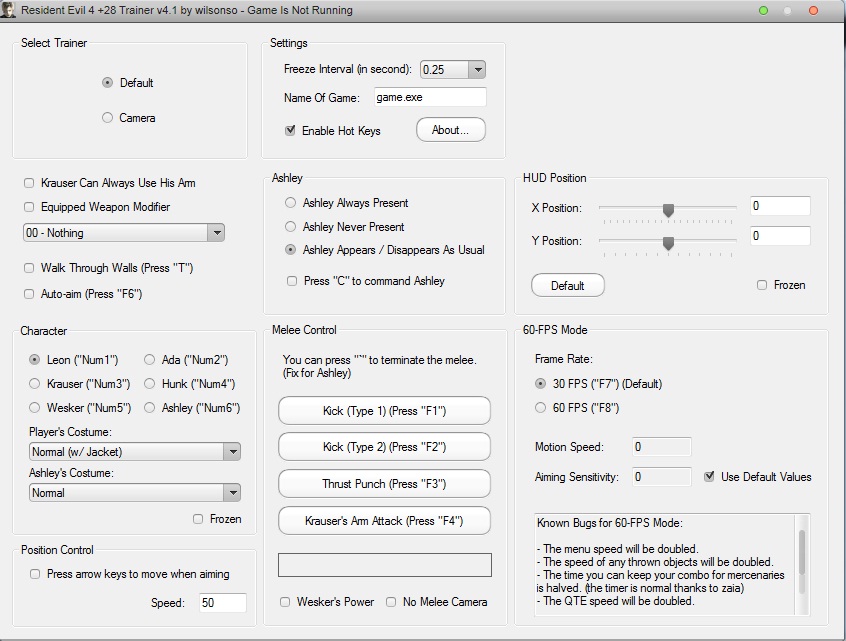The image size is (846, 641).
Task: Pick Ada as the character
Action: pos(150,360)
